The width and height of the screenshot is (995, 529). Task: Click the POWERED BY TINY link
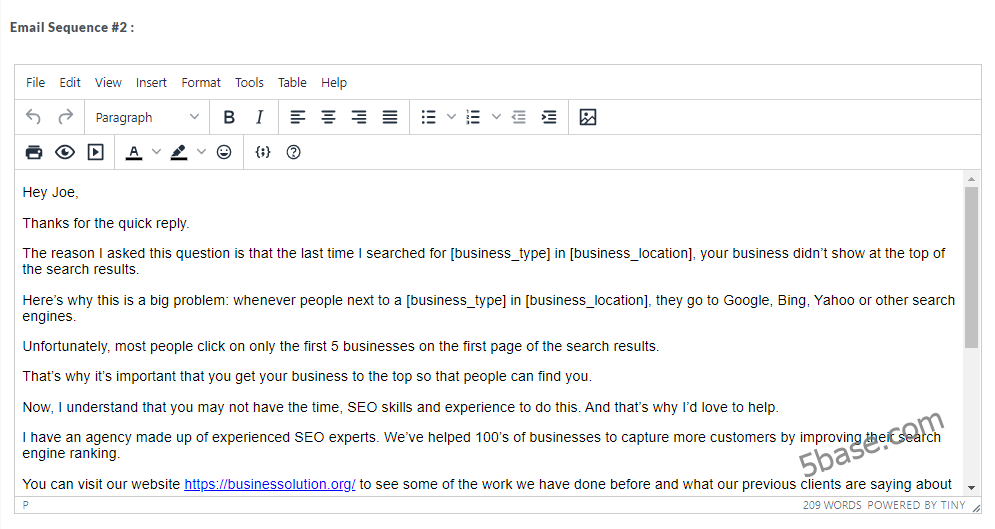(x=916, y=505)
